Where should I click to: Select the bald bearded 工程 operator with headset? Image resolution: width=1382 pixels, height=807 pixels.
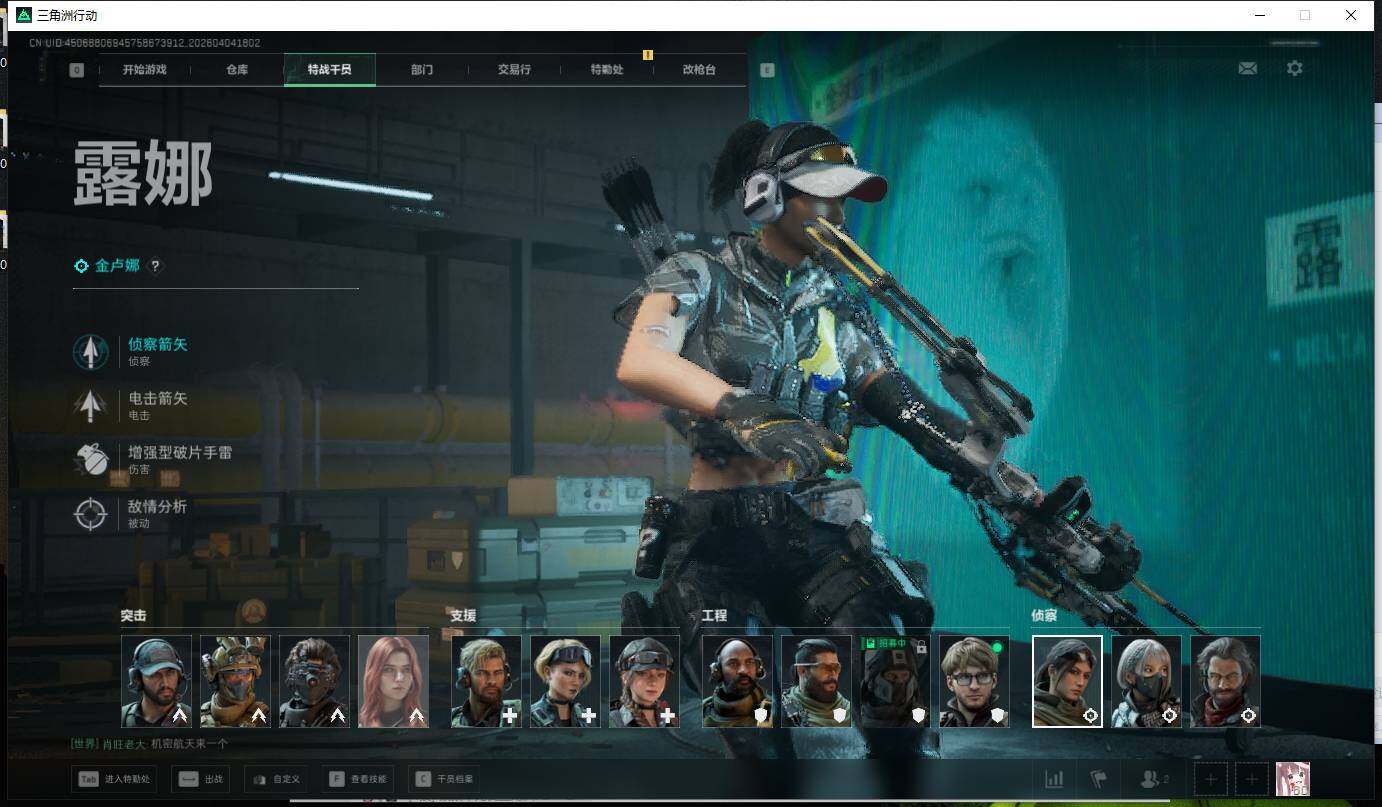[737, 681]
